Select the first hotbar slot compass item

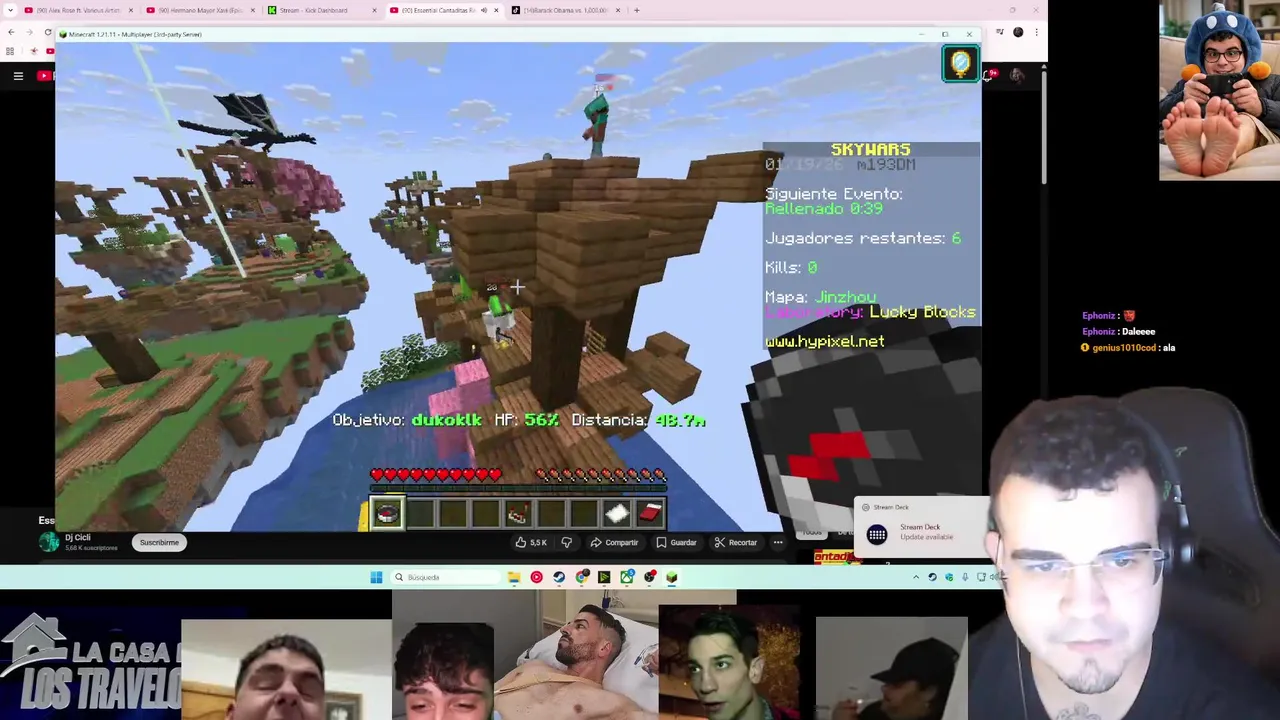[388, 513]
